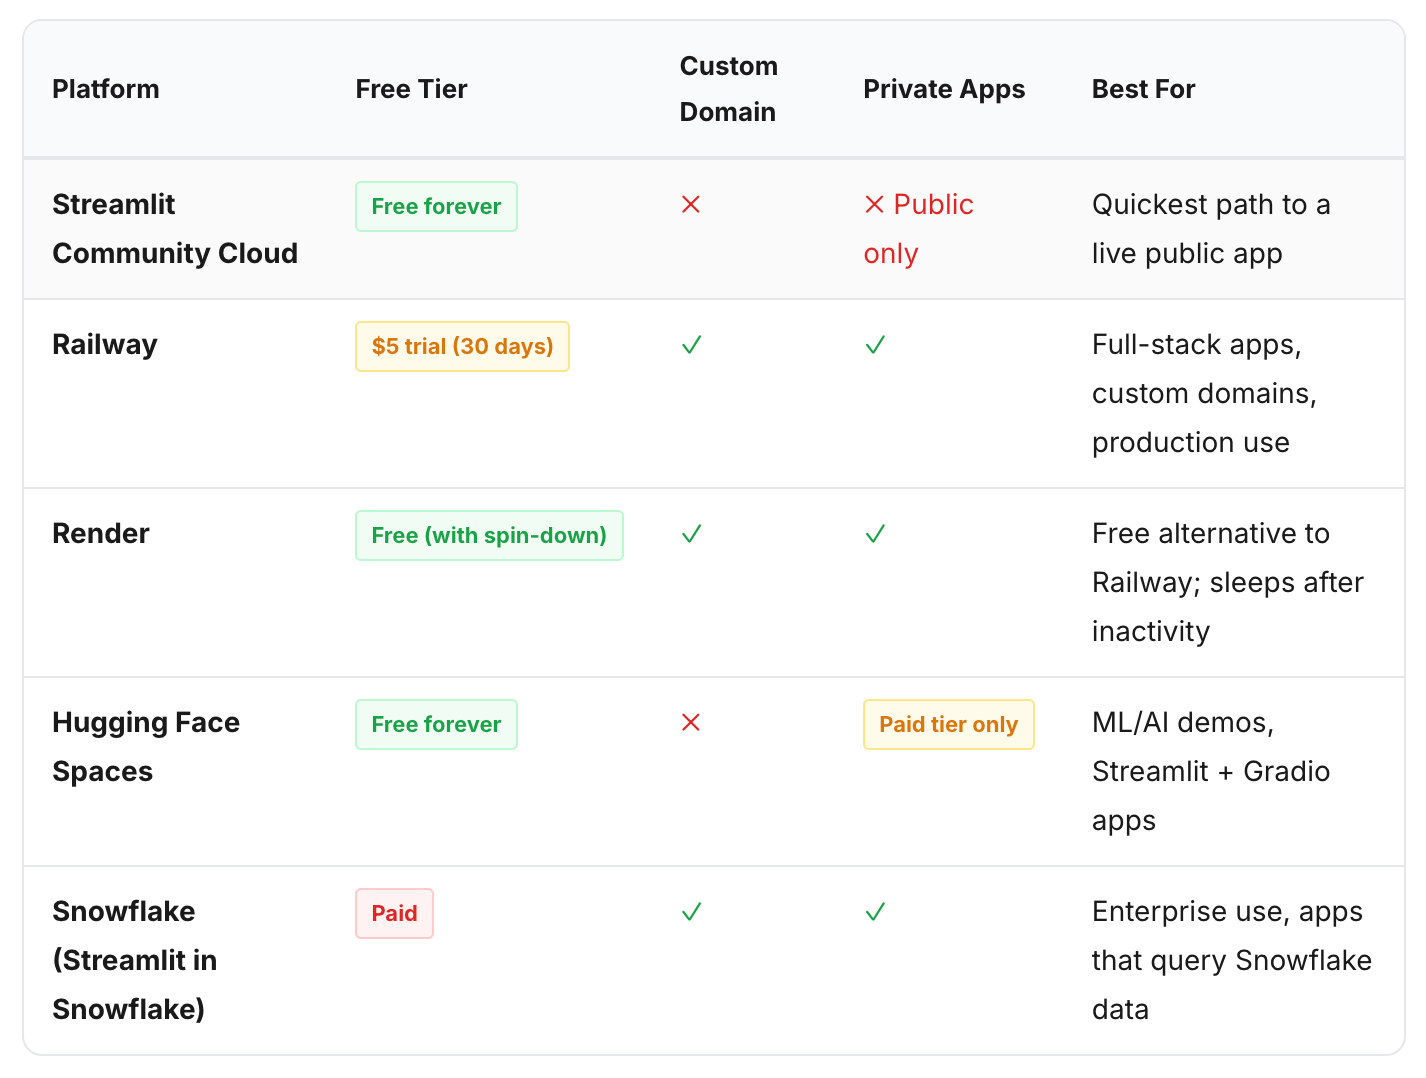Click the green checkmark for Railway Private Apps
Image resolution: width=1426 pixels, height=1078 pixels.
[x=875, y=345]
